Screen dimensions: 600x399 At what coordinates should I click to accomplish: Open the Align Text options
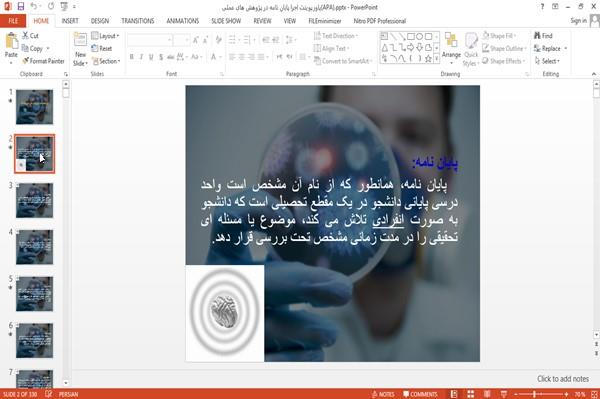coord(331,48)
